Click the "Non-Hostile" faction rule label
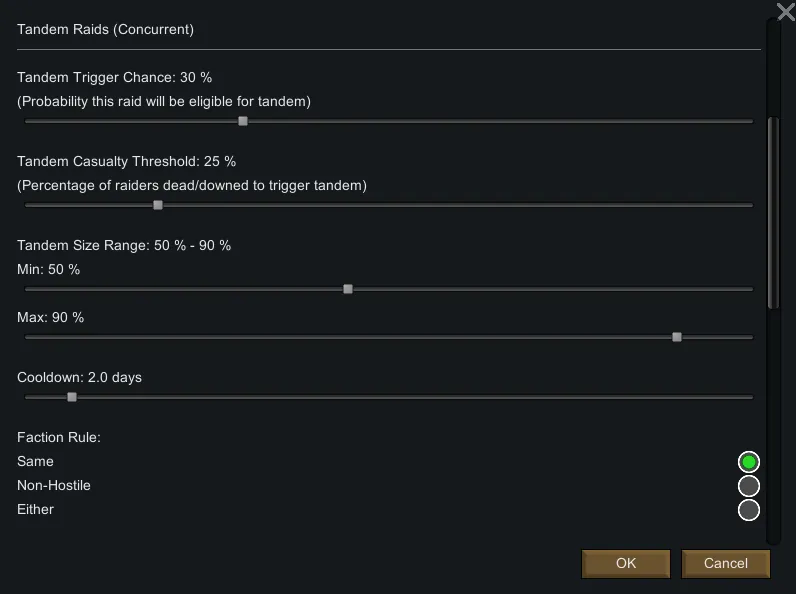 click(x=54, y=486)
